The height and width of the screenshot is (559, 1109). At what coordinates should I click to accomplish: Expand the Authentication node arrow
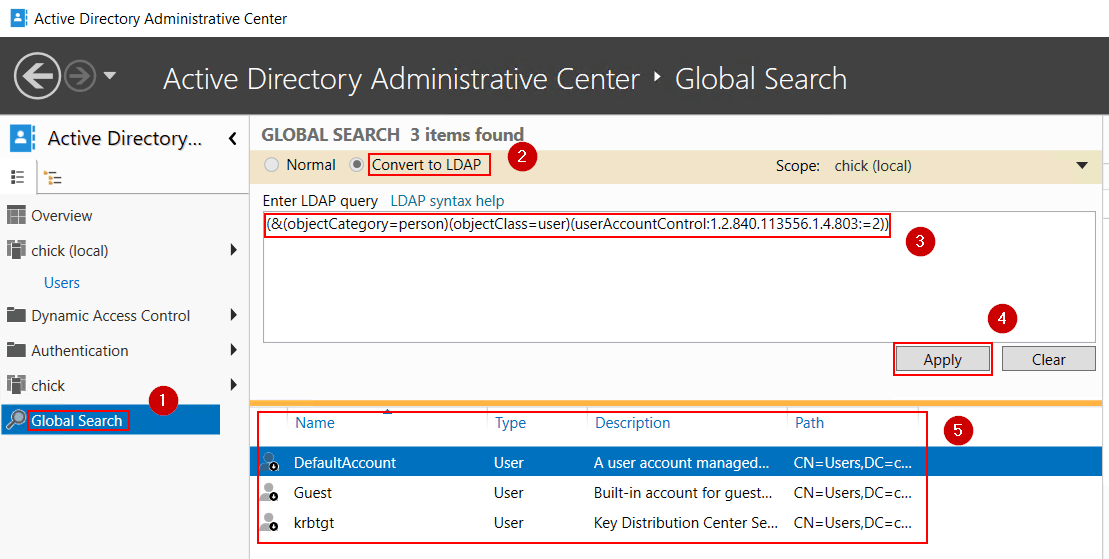[x=233, y=350]
